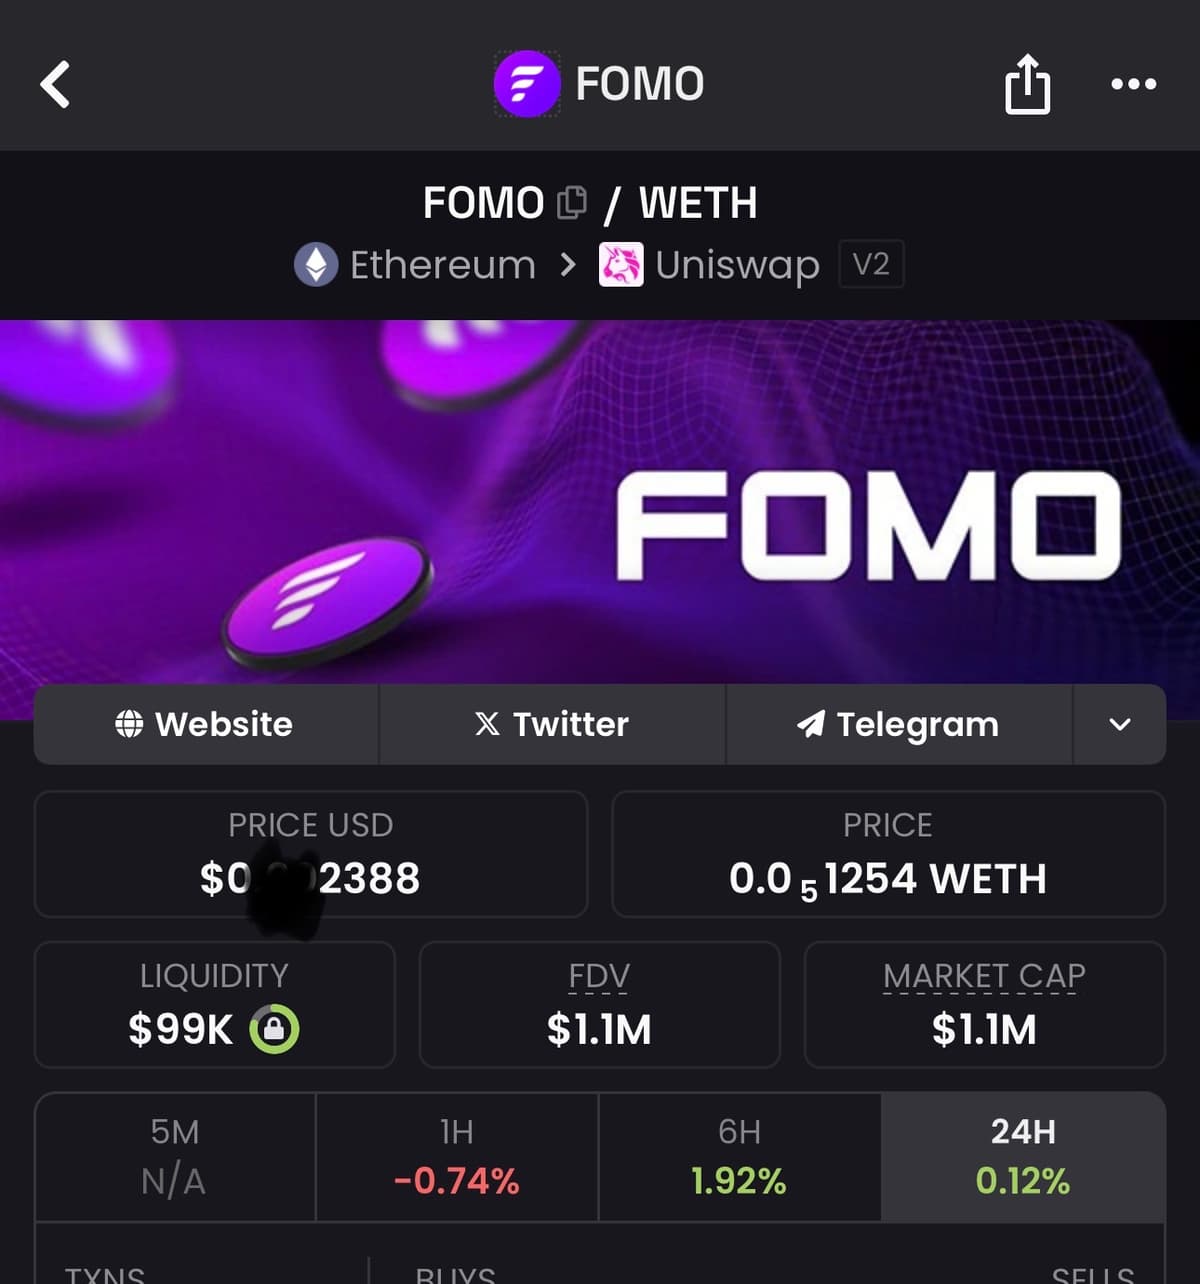Select the 5M timeframe tab
1200x1284 pixels.
[175, 1157]
